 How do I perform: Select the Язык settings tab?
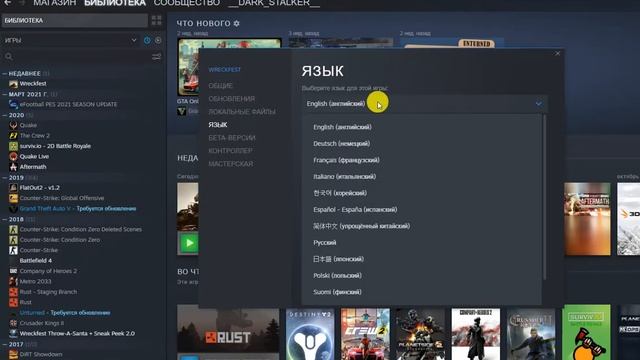pyautogui.click(x=218, y=125)
